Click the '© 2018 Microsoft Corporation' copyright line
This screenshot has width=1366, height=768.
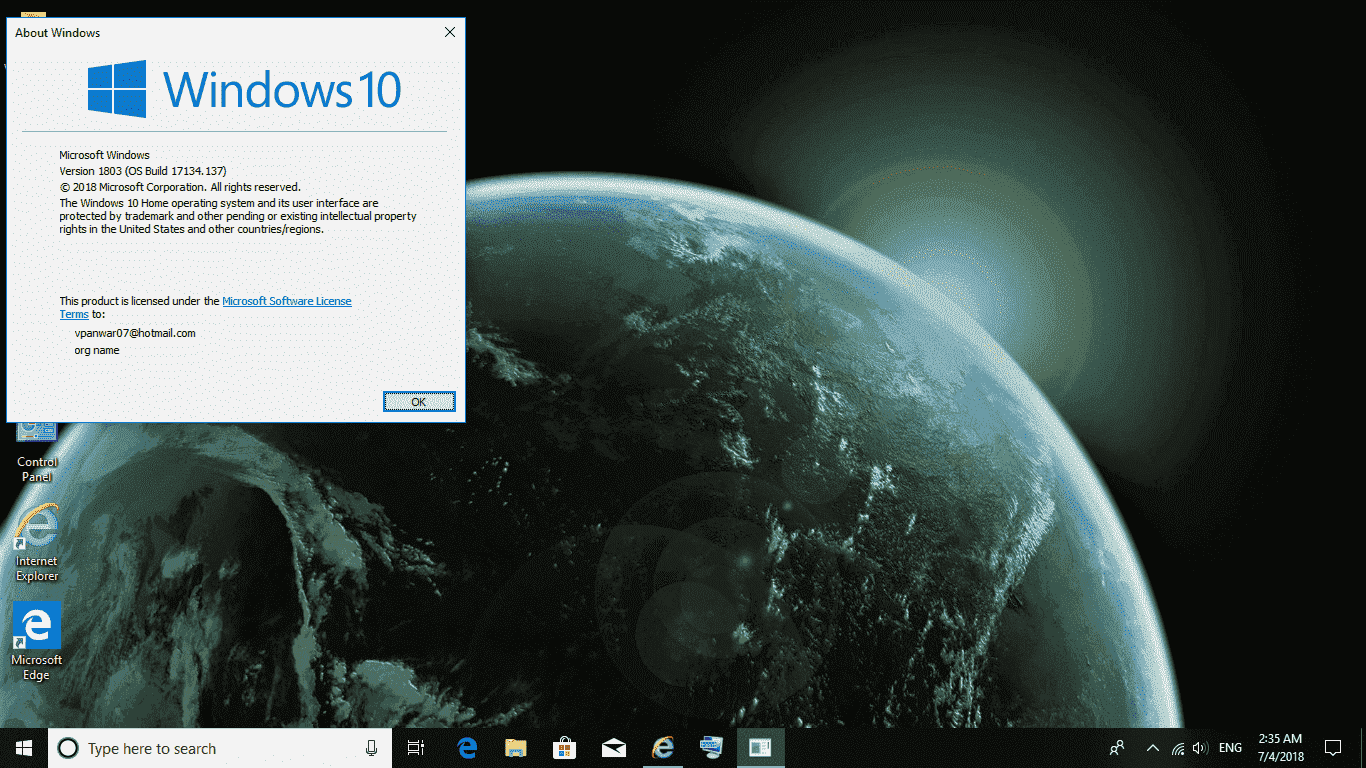coord(180,187)
